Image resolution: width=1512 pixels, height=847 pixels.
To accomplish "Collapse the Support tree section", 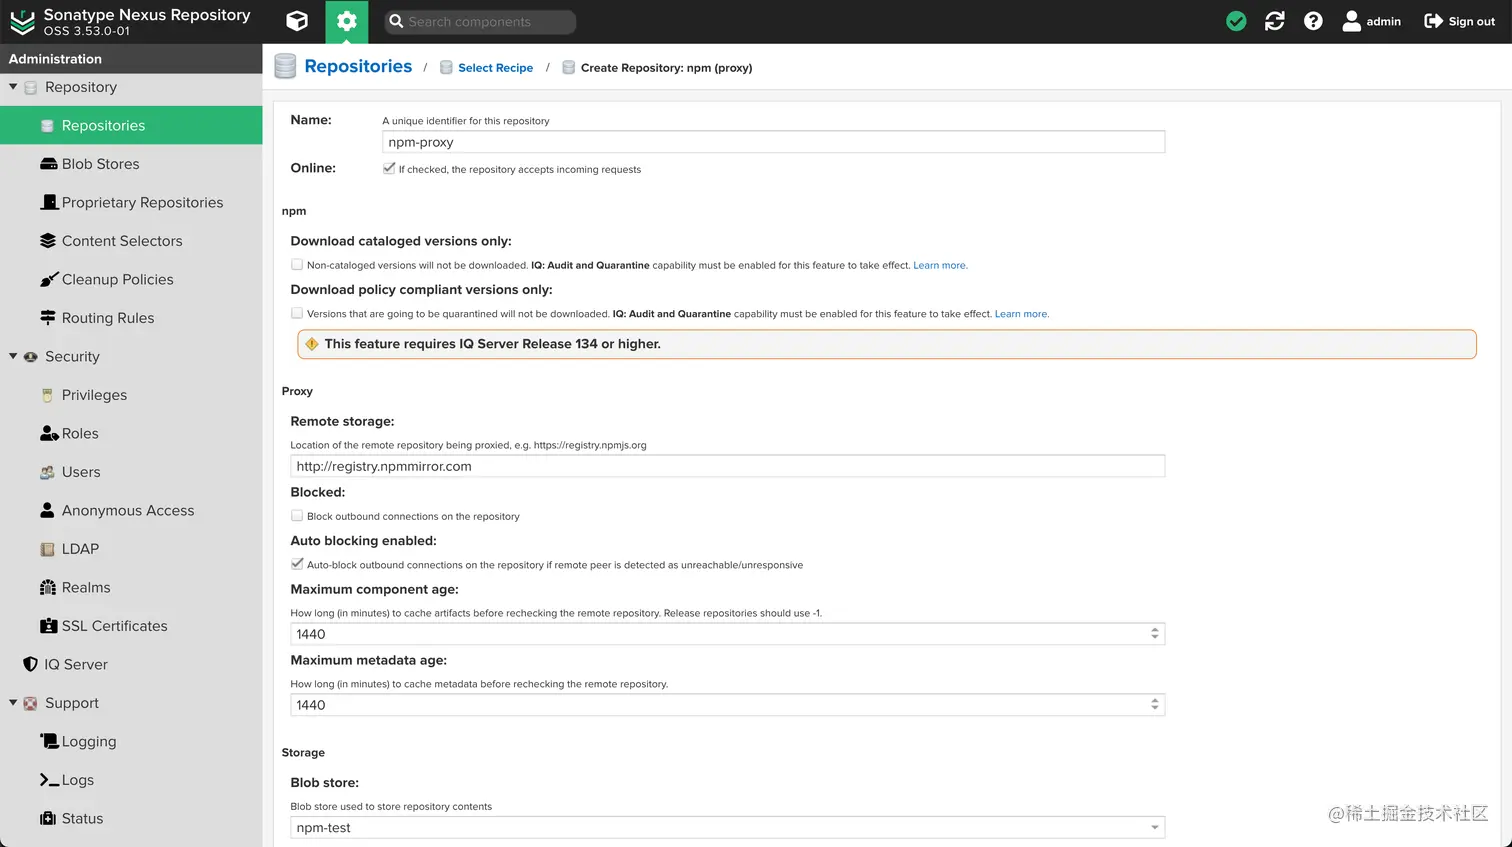I will coord(13,703).
